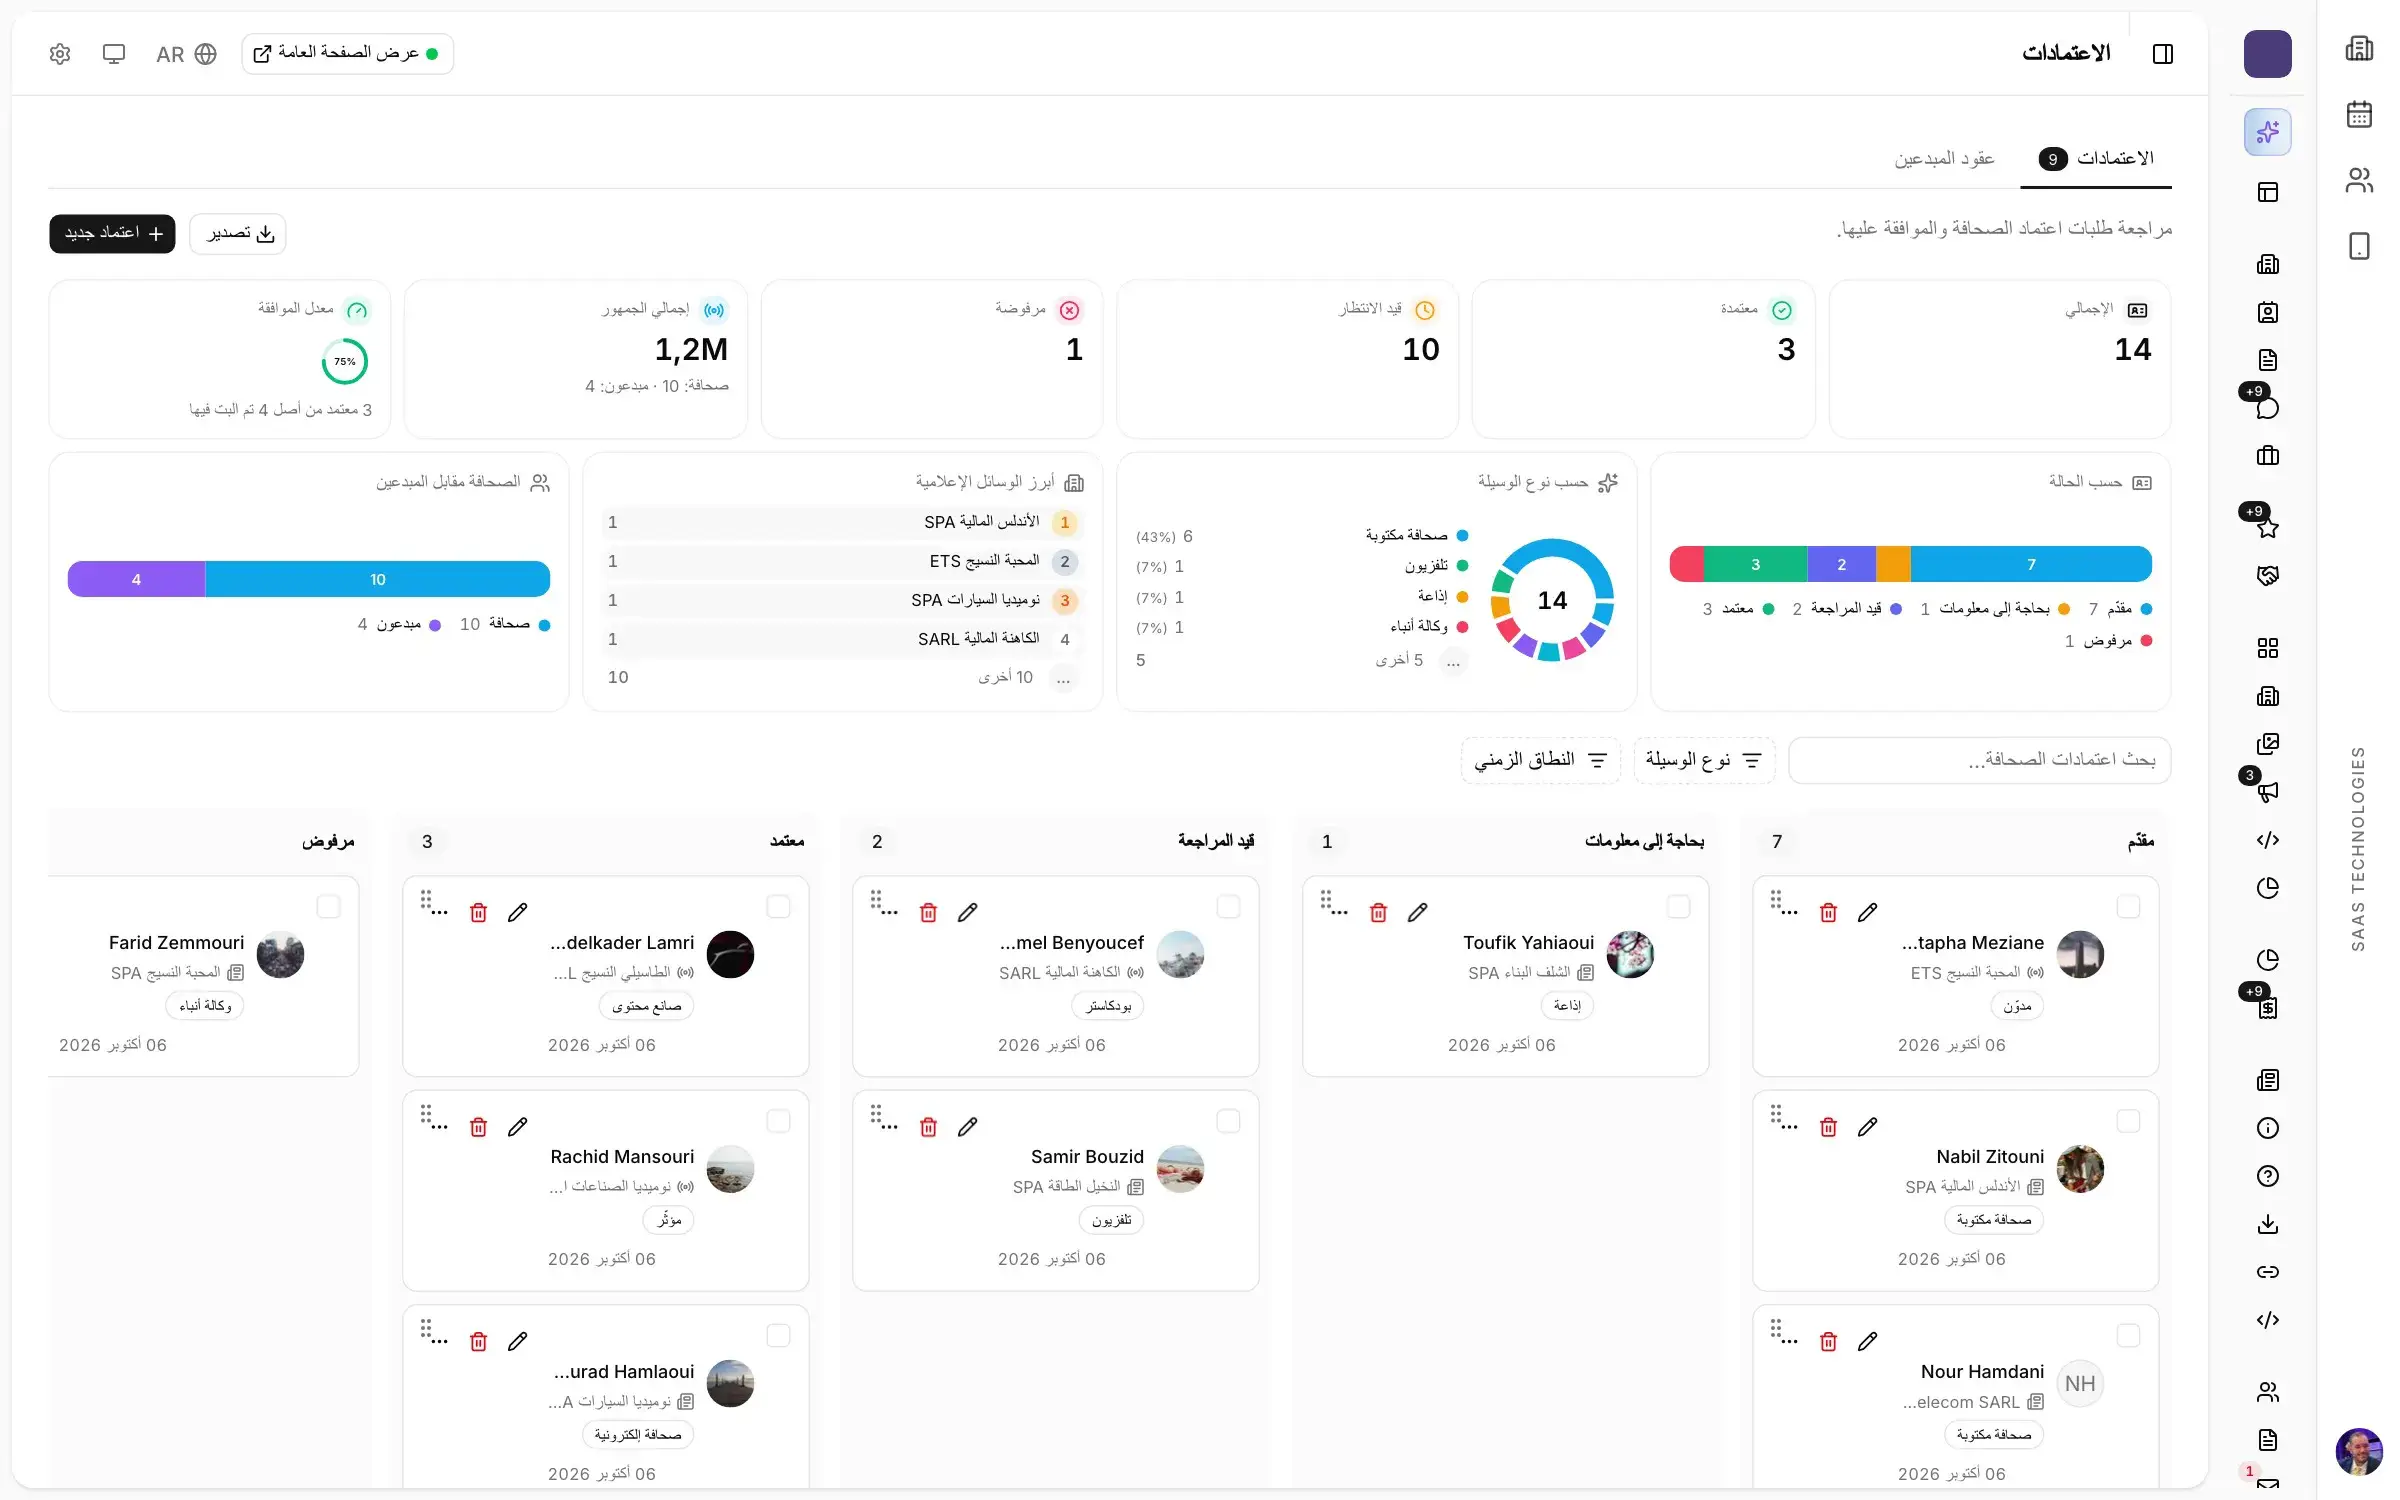
Task: Click trash icon on Samir Bouzid card
Action: tap(928, 1127)
